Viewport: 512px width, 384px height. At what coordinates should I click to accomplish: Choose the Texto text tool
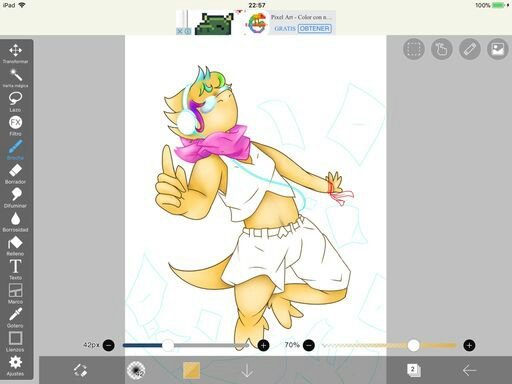15,269
